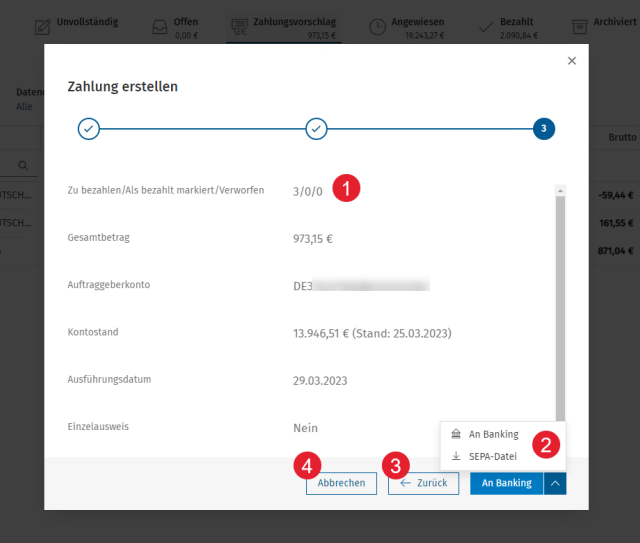
Task: Collapse the An Banking split-button chevron
Action: click(x=555, y=483)
